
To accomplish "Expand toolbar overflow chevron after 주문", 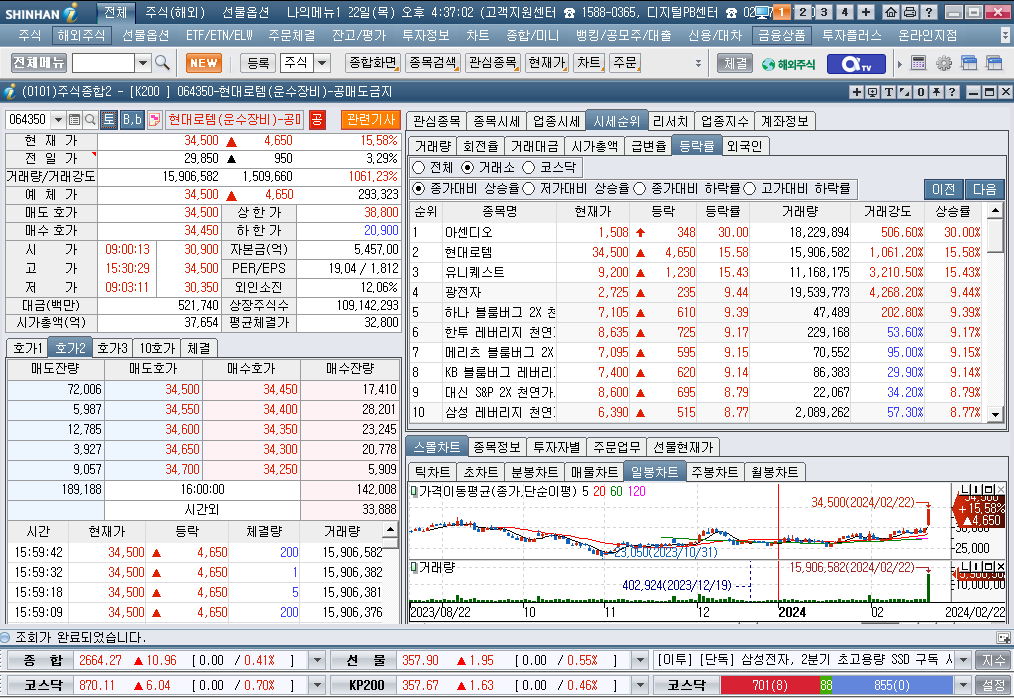I will point(698,63).
